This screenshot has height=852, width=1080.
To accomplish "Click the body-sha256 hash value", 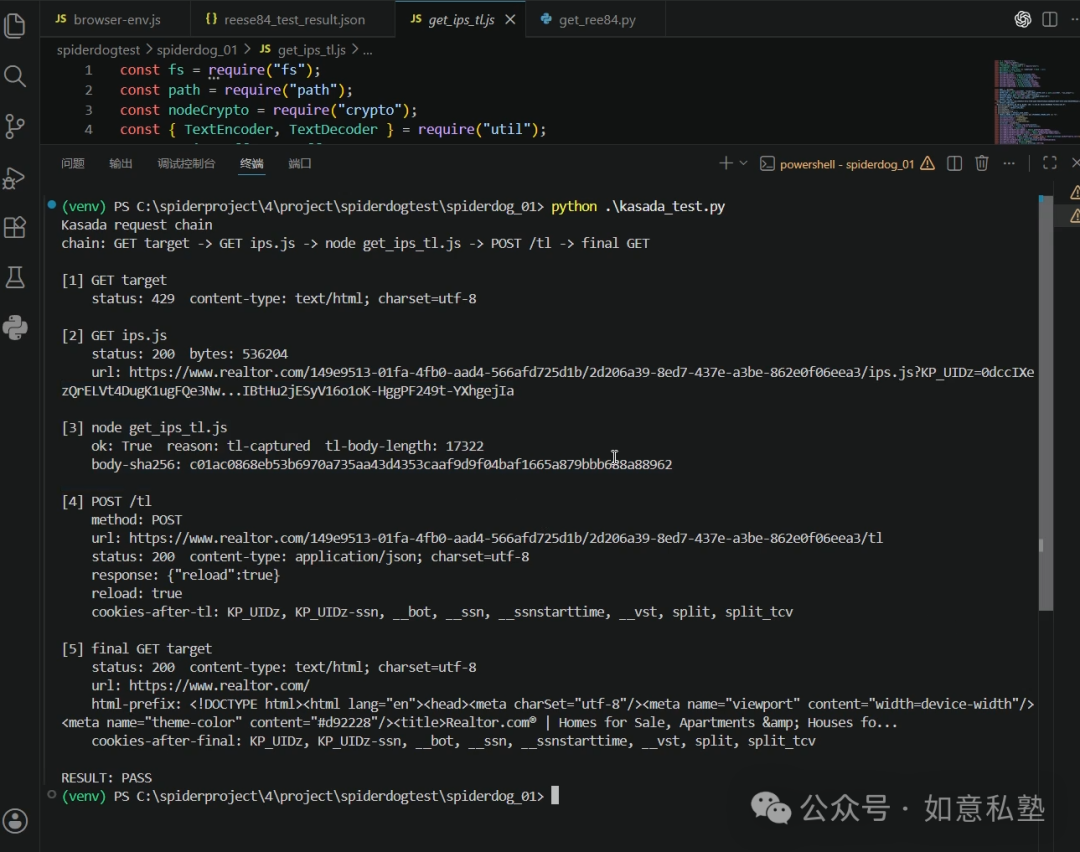I will (430, 464).
